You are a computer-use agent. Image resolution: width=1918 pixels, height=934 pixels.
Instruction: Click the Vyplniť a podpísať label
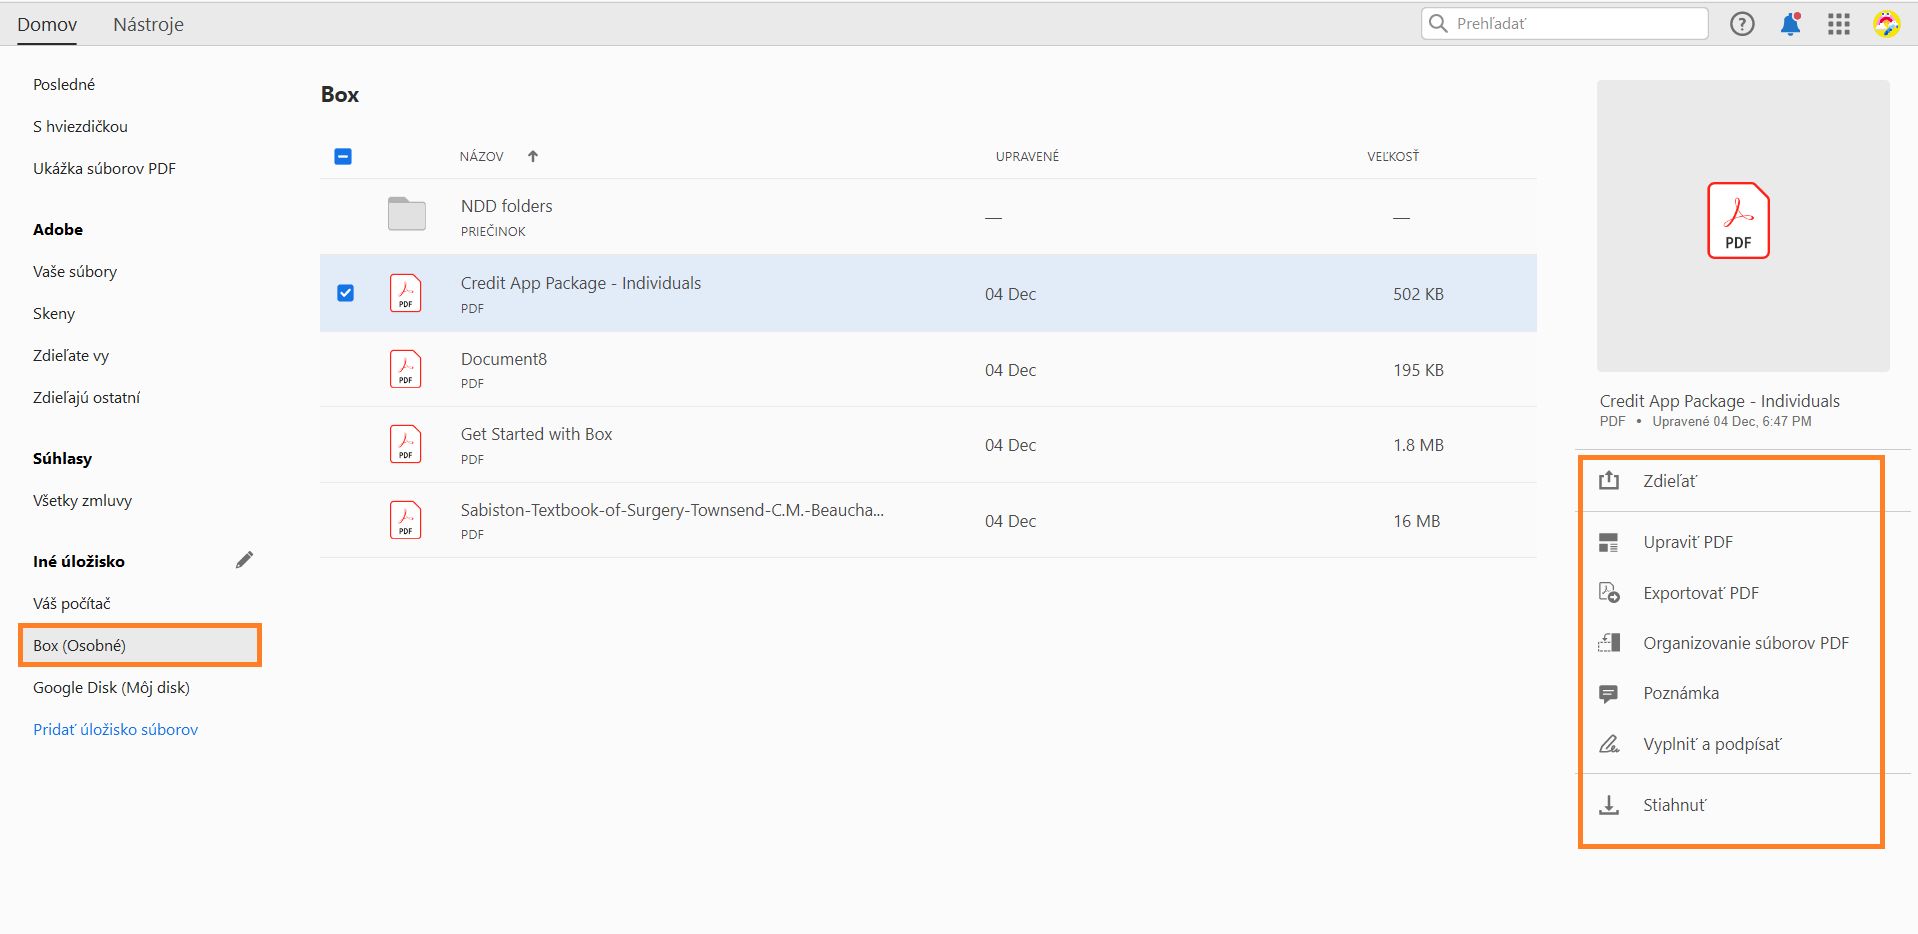pos(1712,744)
